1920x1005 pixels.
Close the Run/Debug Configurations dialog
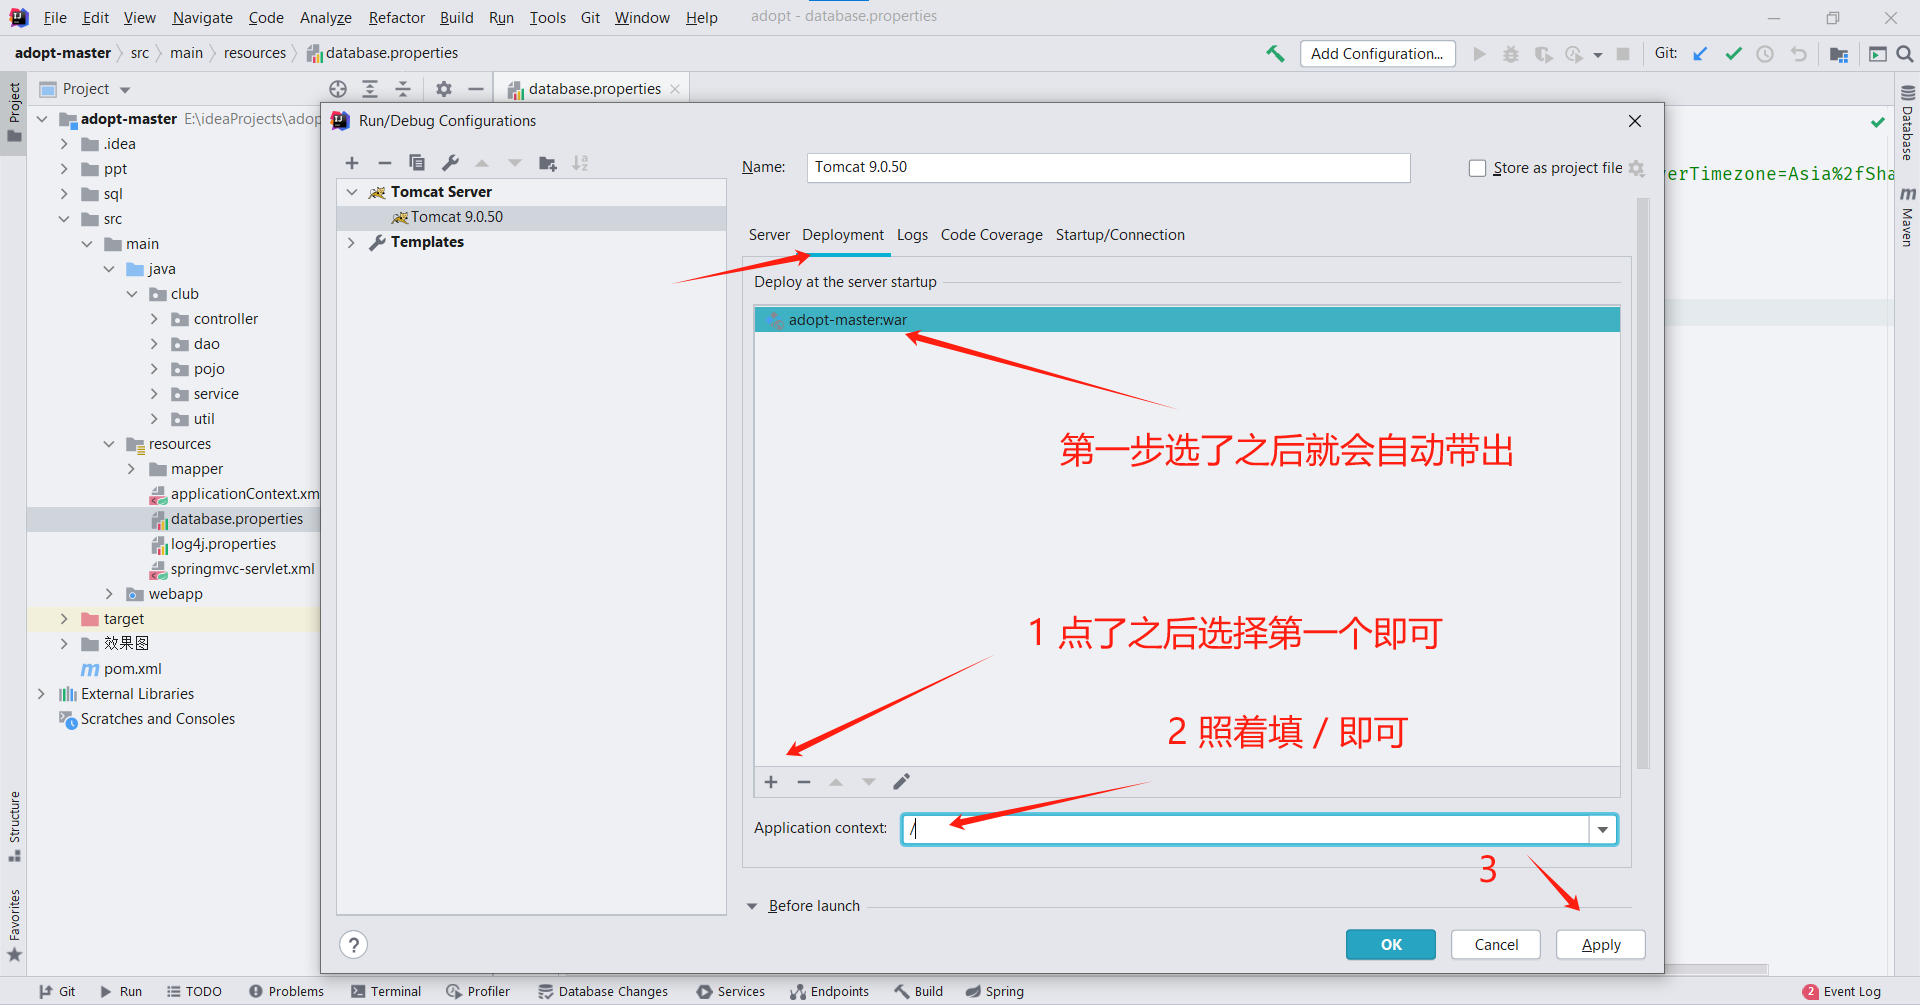1635,121
